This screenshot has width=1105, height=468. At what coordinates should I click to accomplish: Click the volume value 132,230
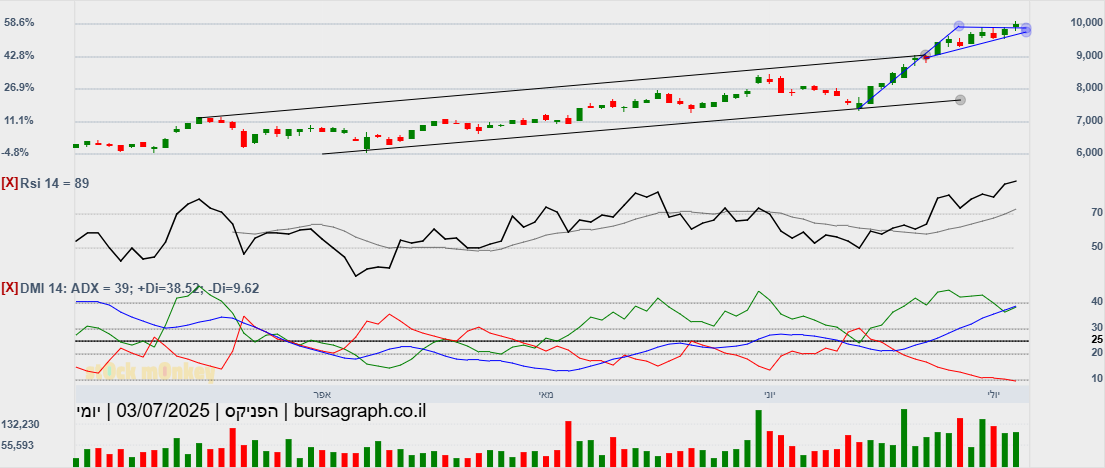[x=20, y=424]
